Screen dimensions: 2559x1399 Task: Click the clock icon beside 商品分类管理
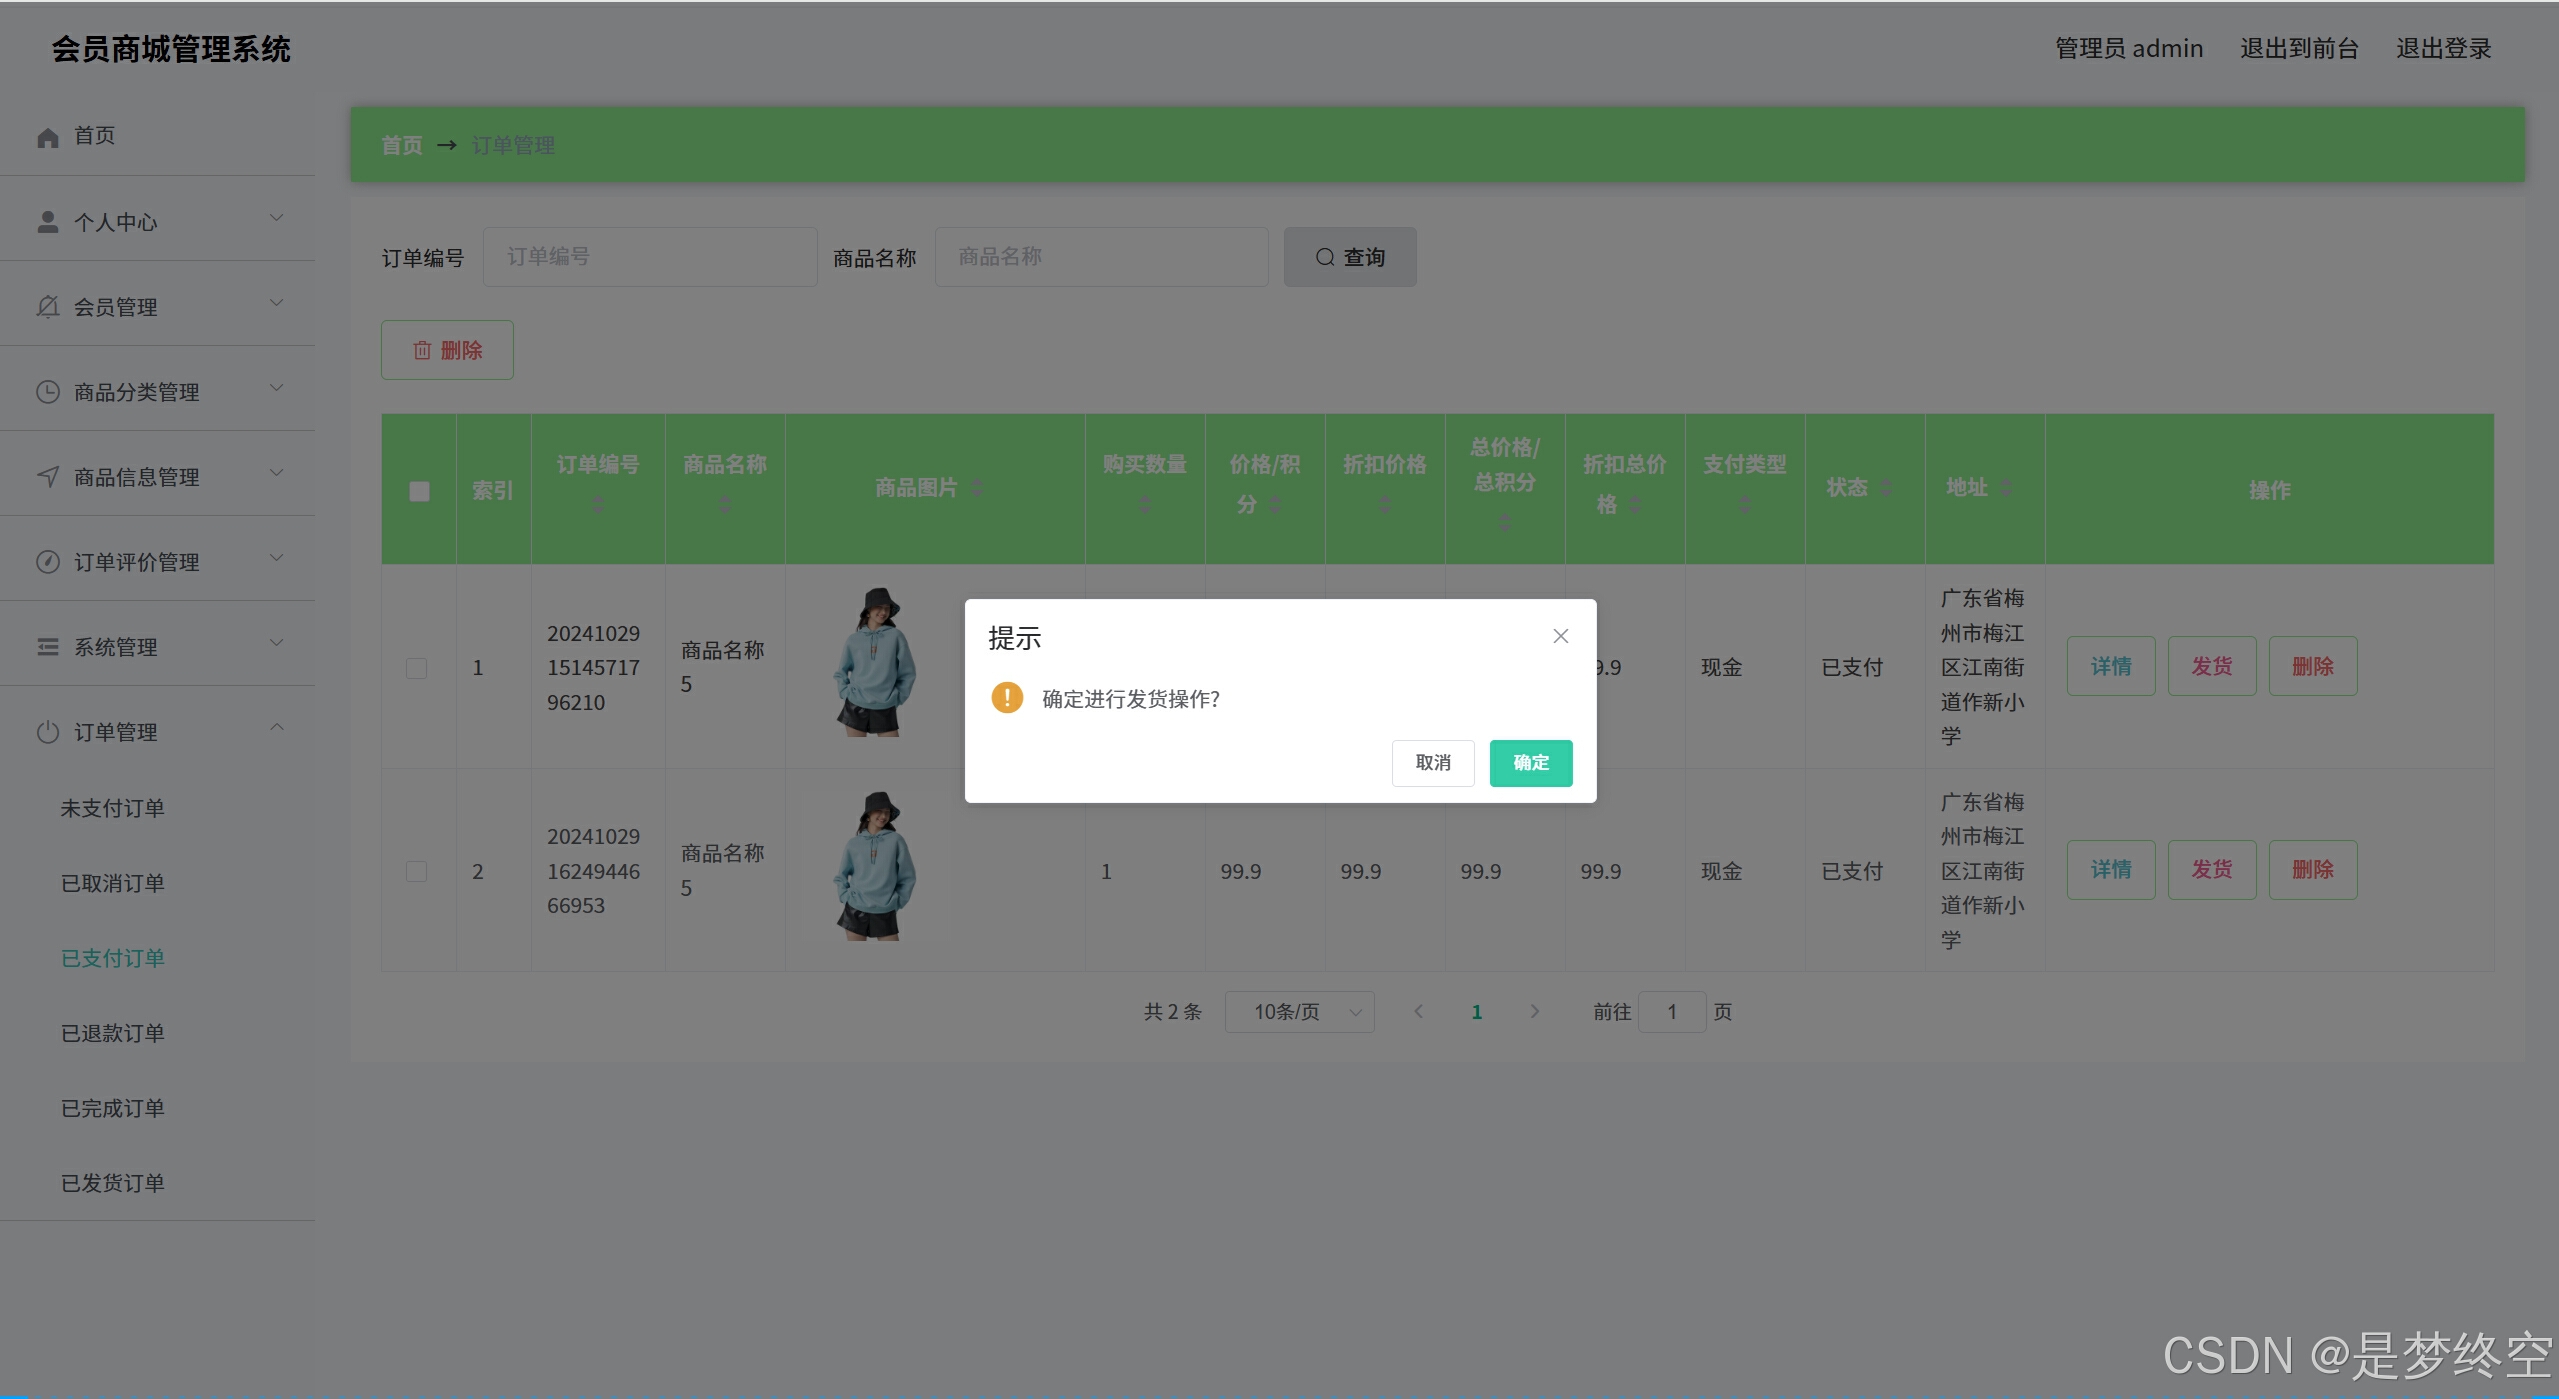point(48,392)
